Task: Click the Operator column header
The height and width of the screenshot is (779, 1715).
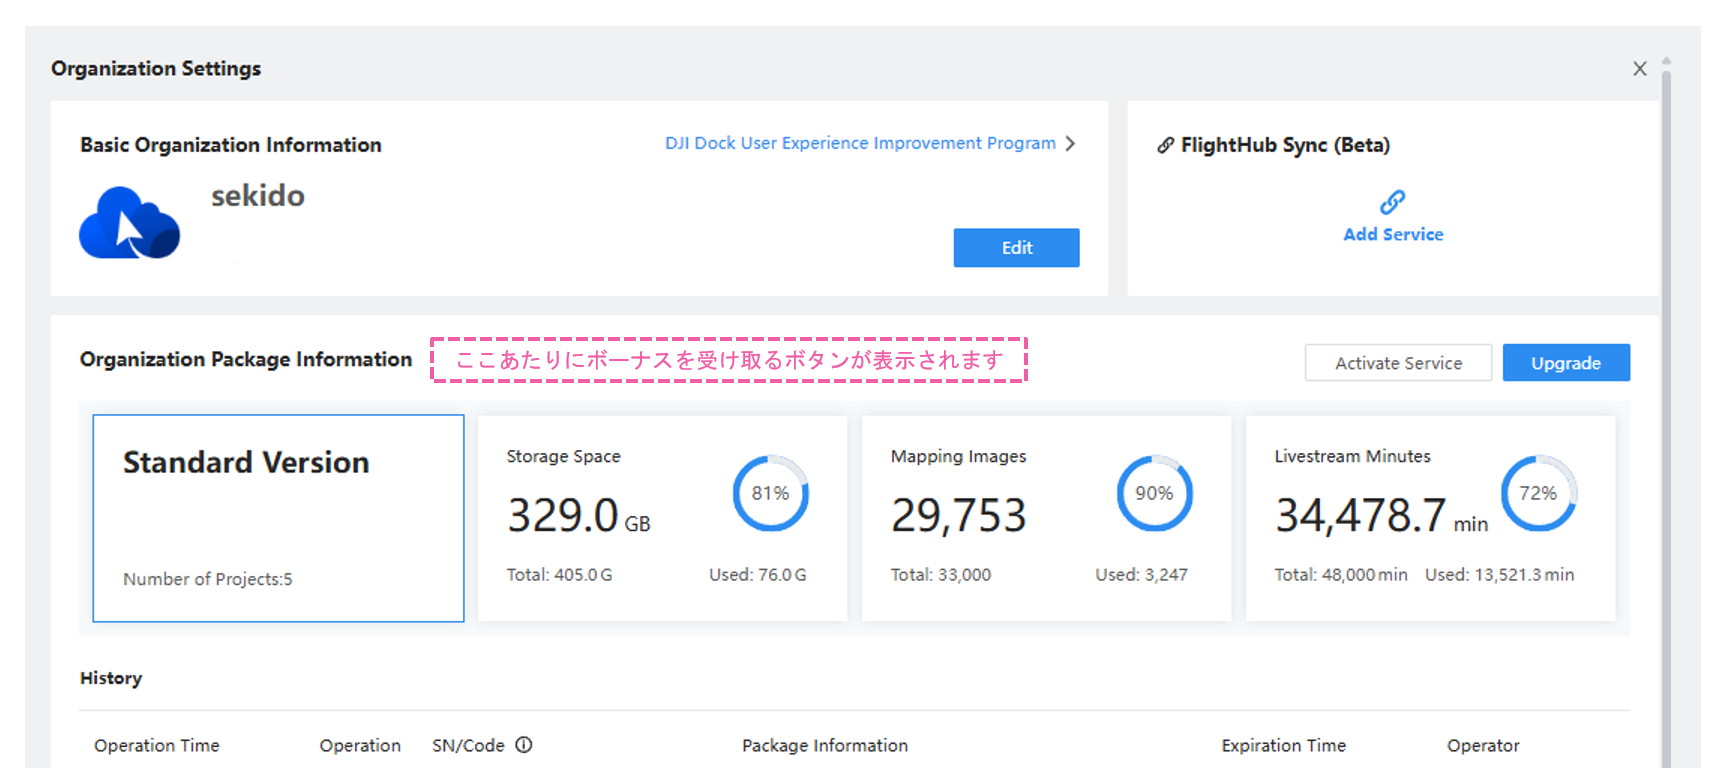Action: [x=1482, y=746]
